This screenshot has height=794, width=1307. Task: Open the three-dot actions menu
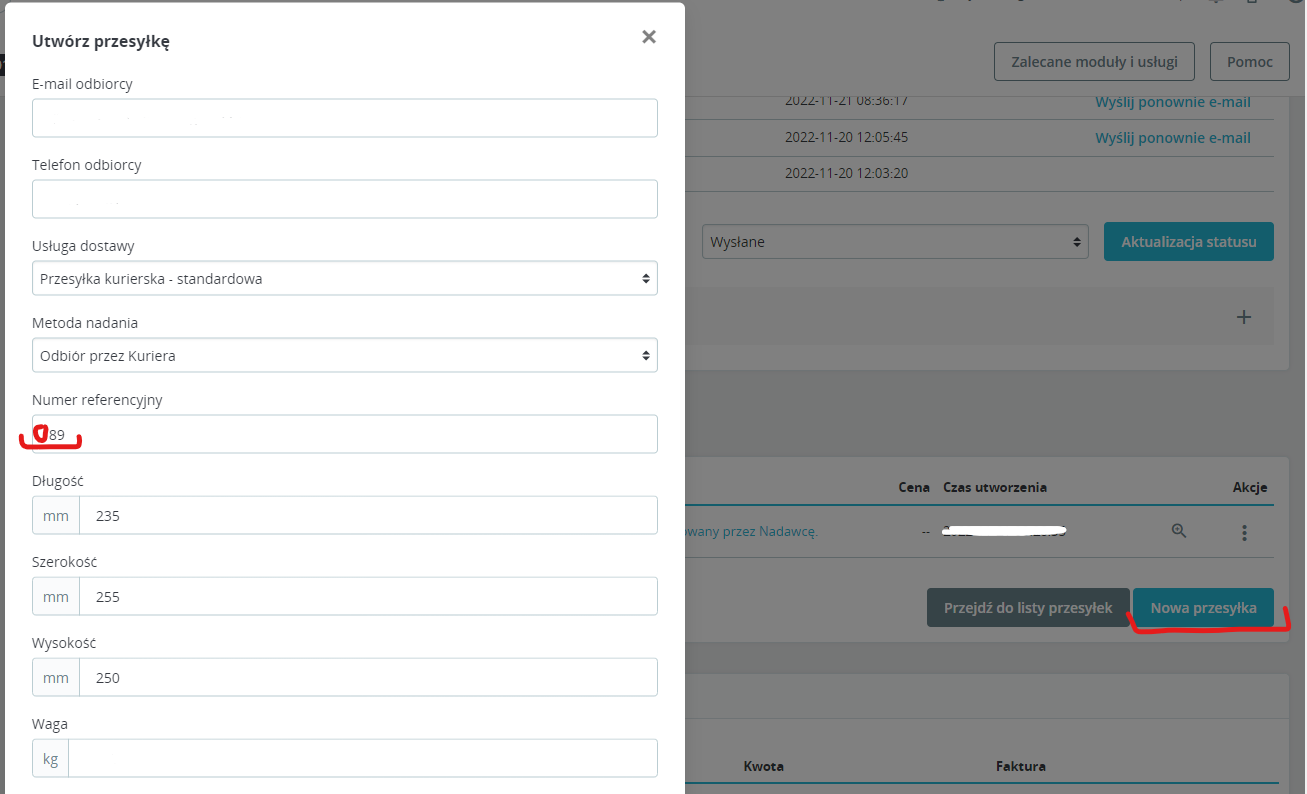[x=1244, y=533]
